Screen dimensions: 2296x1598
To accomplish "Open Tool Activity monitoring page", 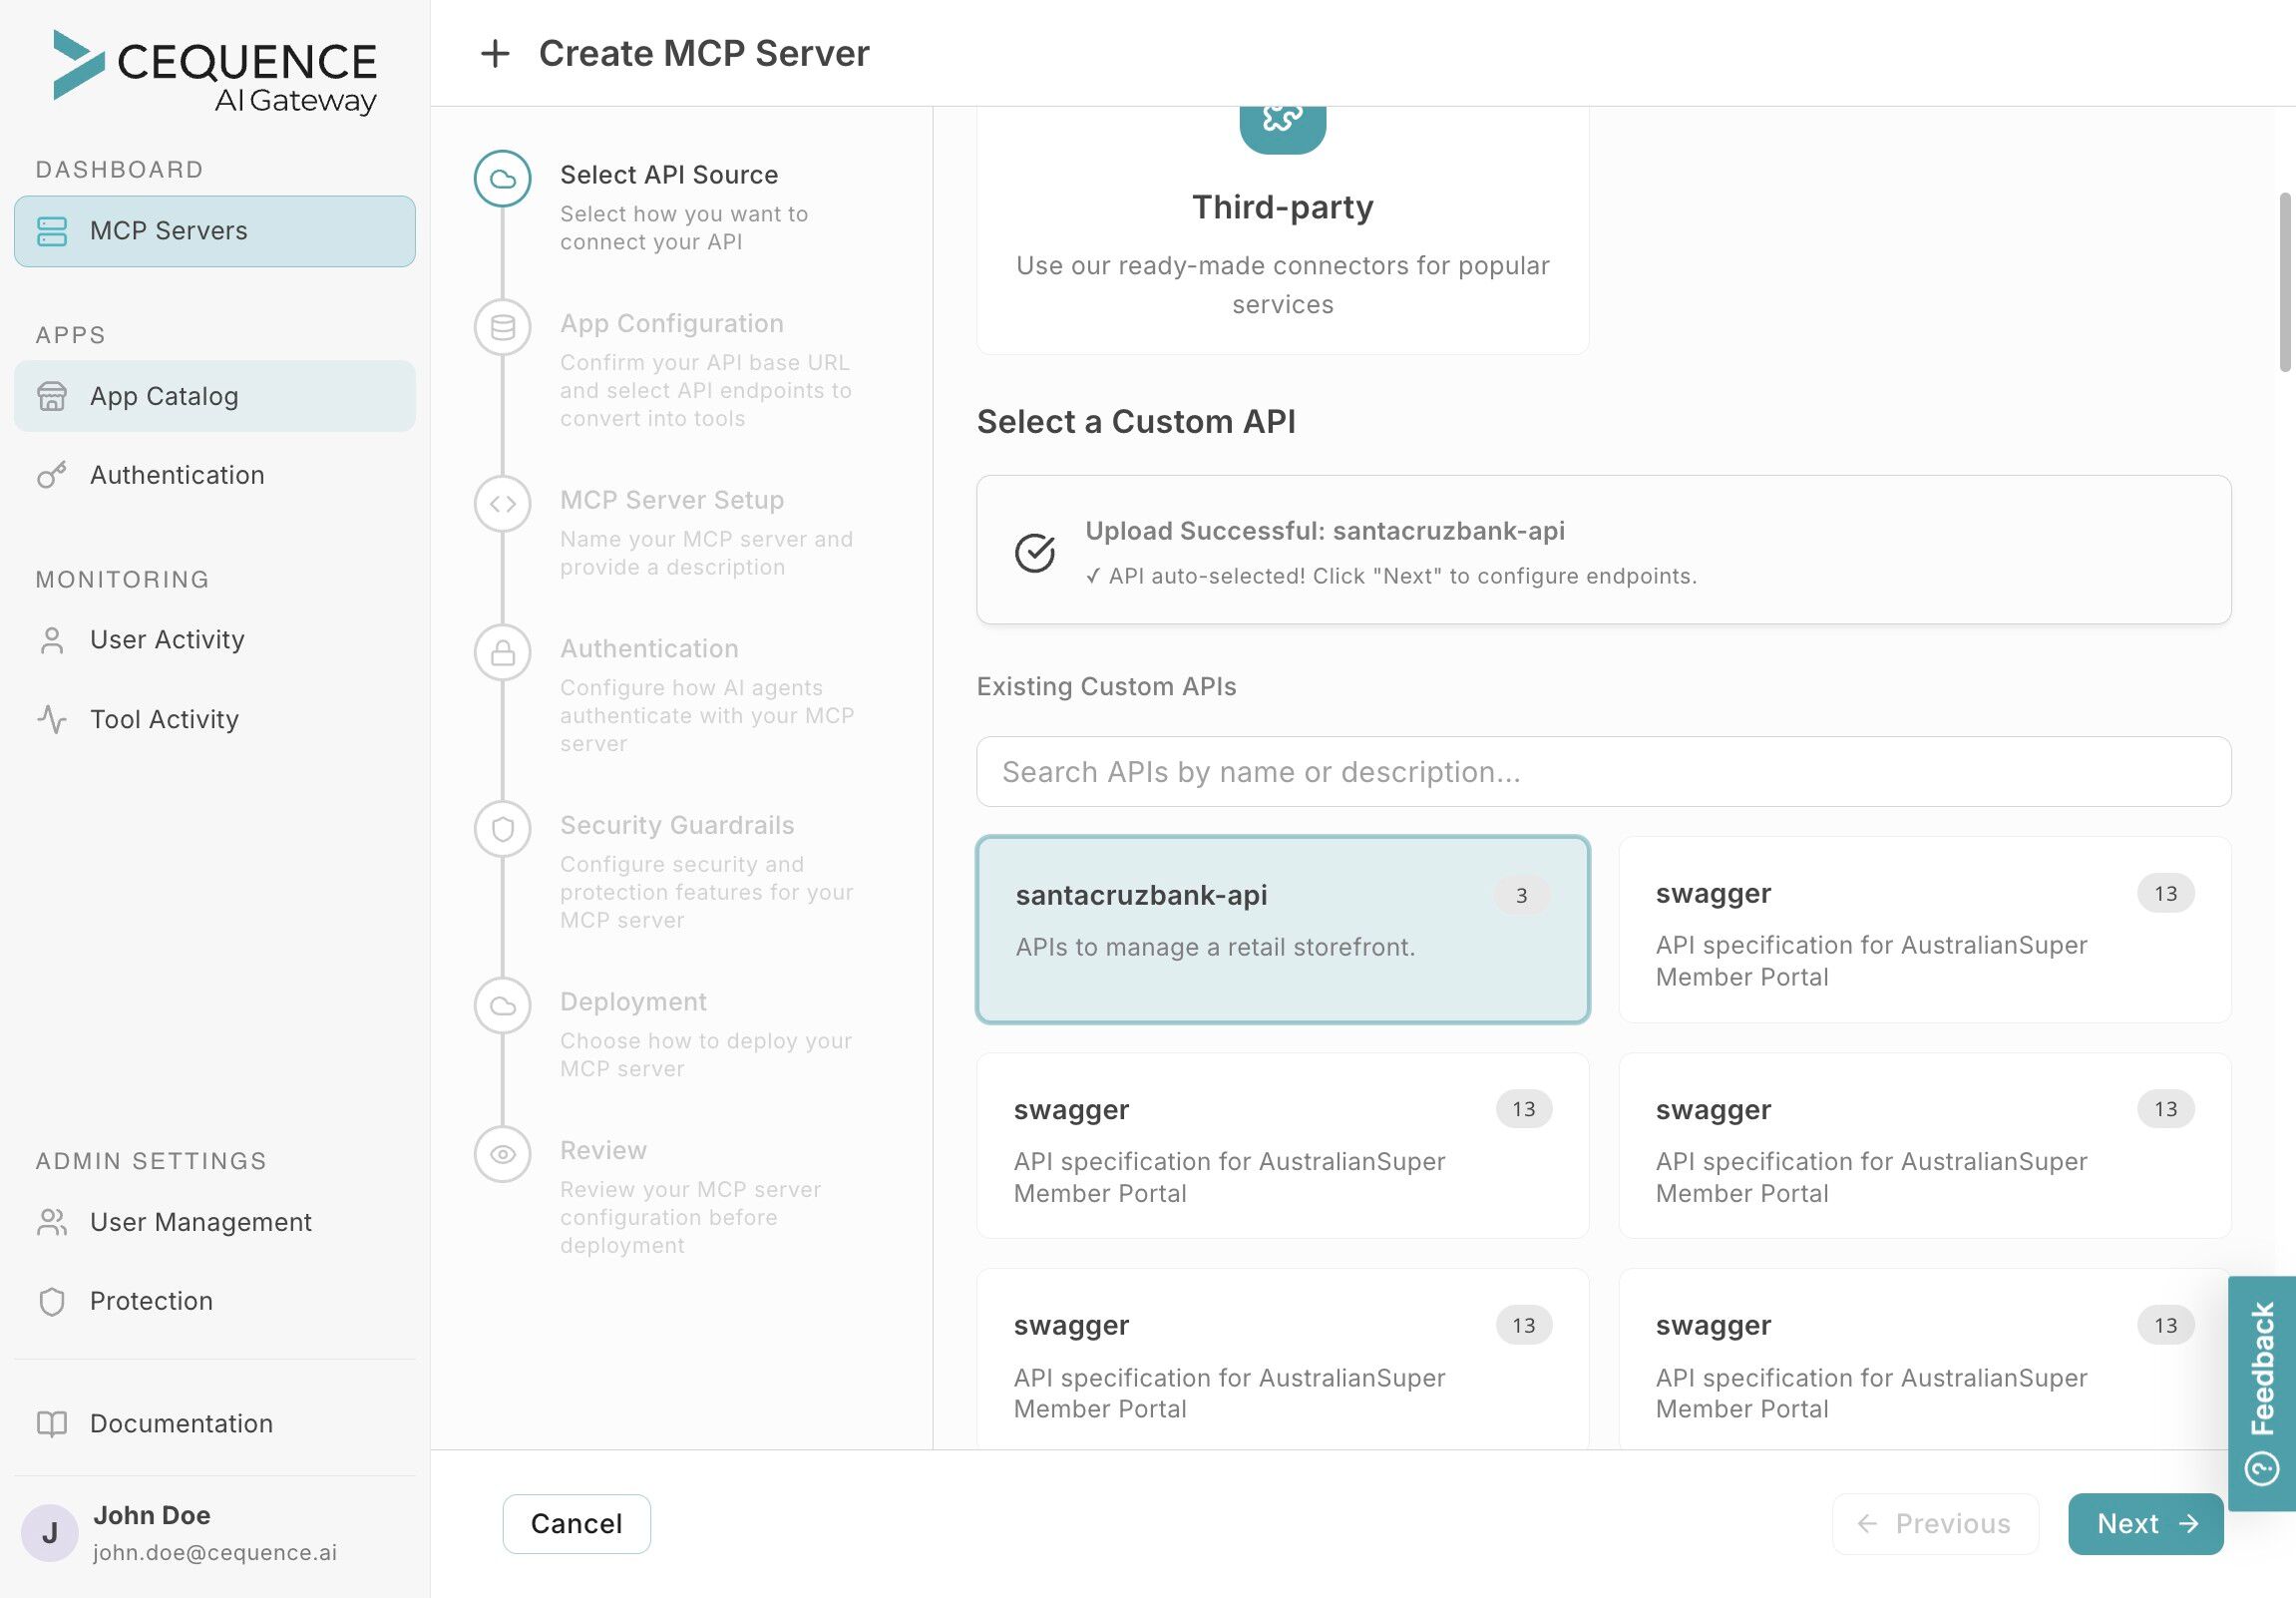I will pos(164,719).
